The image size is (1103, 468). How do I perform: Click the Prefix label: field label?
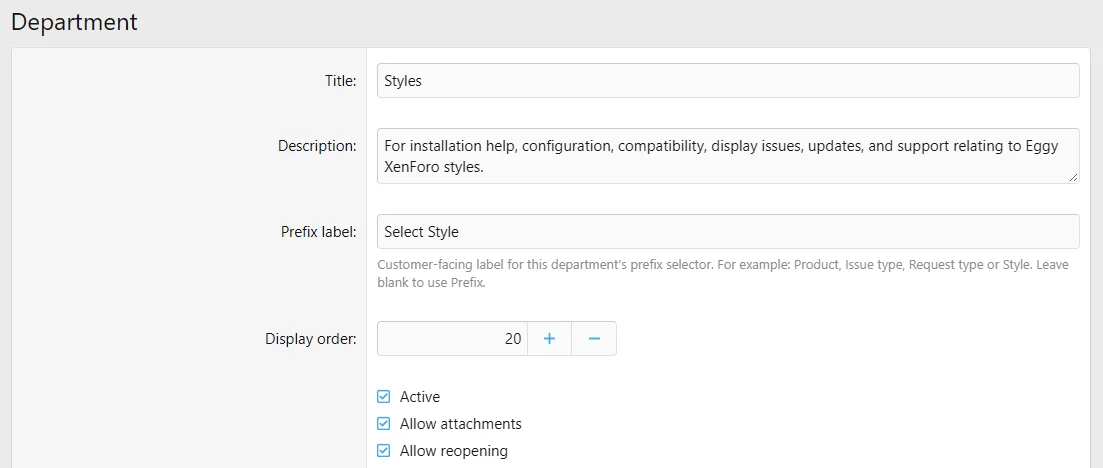tap(319, 232)
